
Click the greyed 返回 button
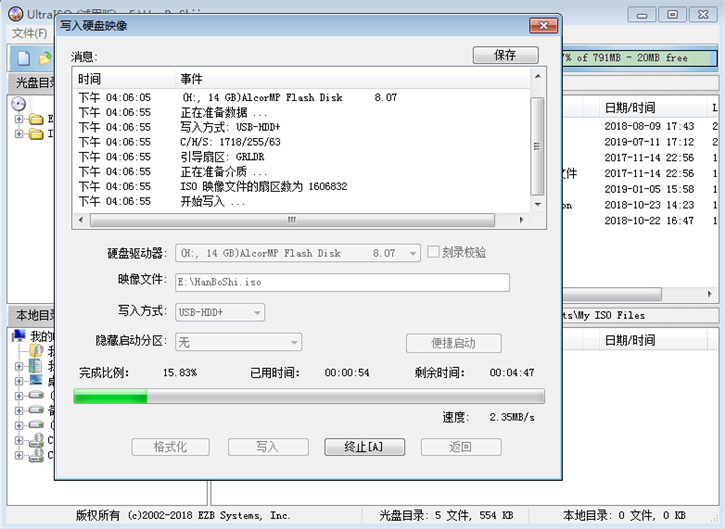click(461, 447)
